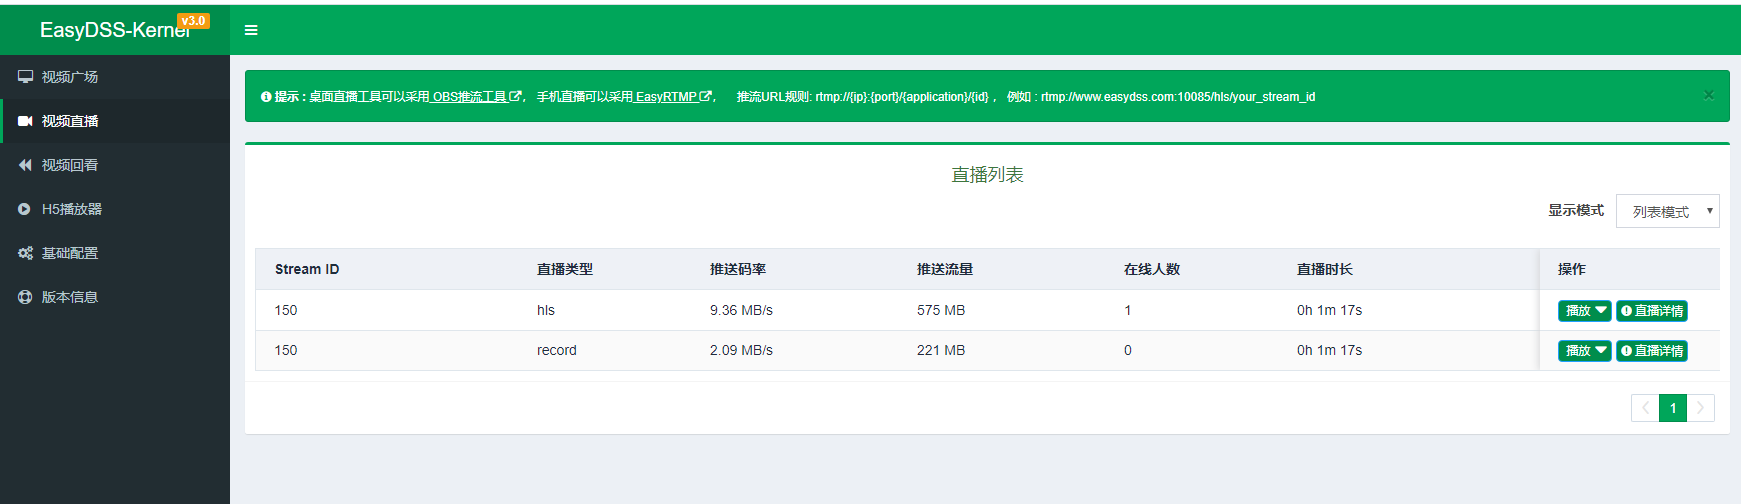1741x504 pixels.
Task: Click the EasyDSS-Kernel logo title
Action: (115, 30)
